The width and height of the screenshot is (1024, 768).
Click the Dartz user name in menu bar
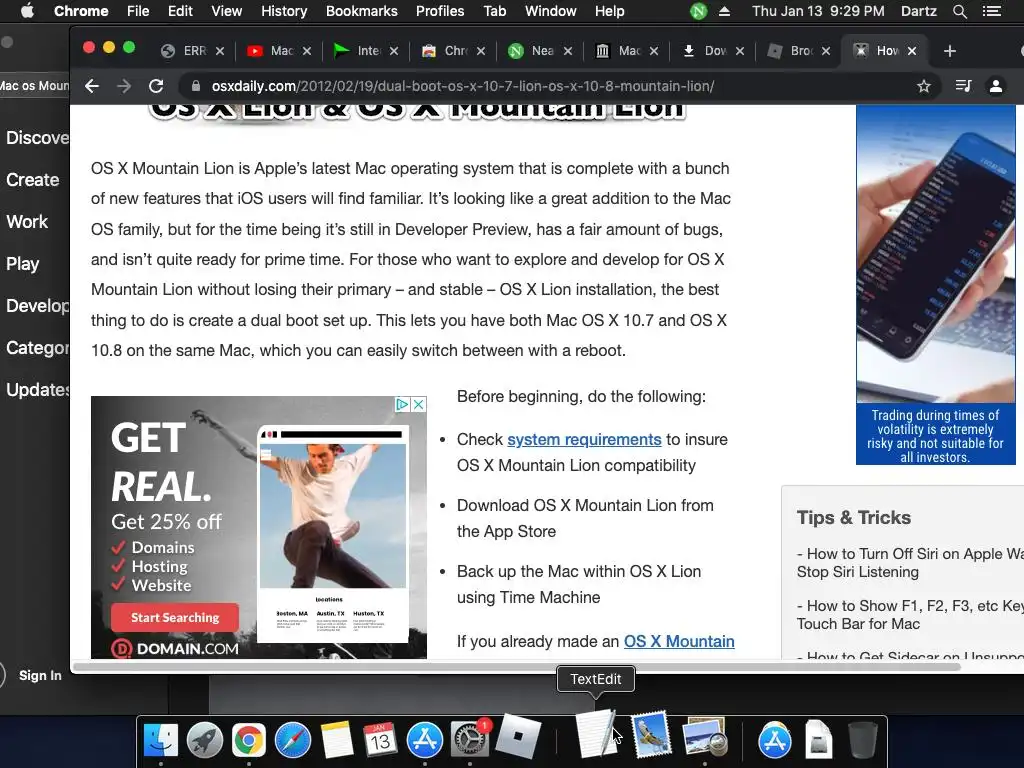point(918,11)
